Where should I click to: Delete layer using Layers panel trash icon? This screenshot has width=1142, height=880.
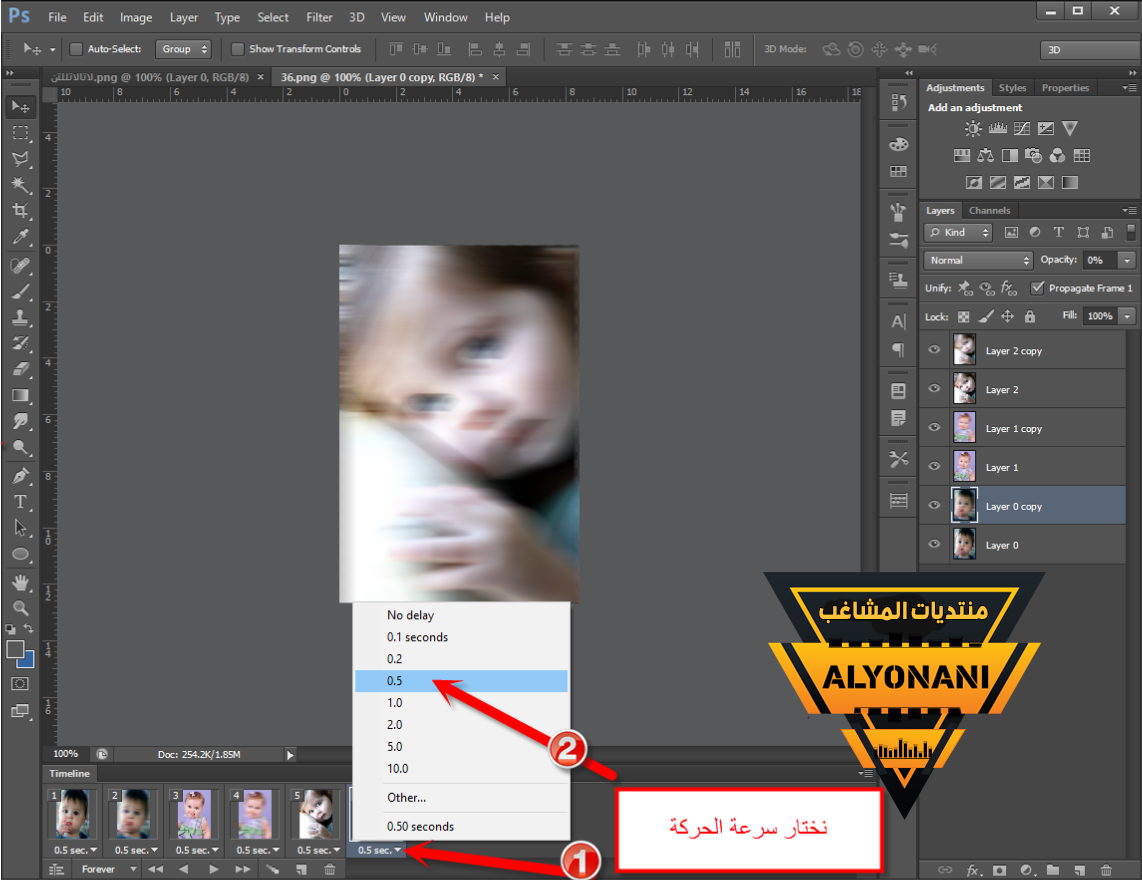tap(1105, 870)
